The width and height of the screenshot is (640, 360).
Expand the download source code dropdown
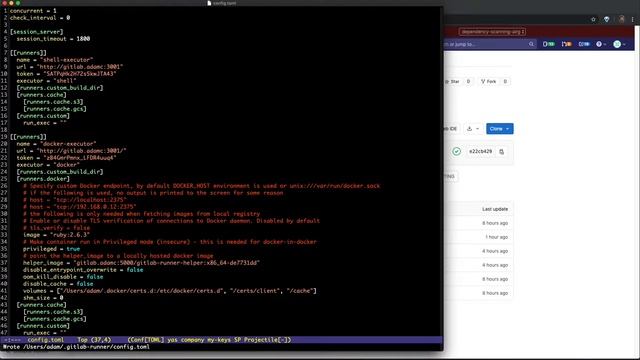coord(473,129)
